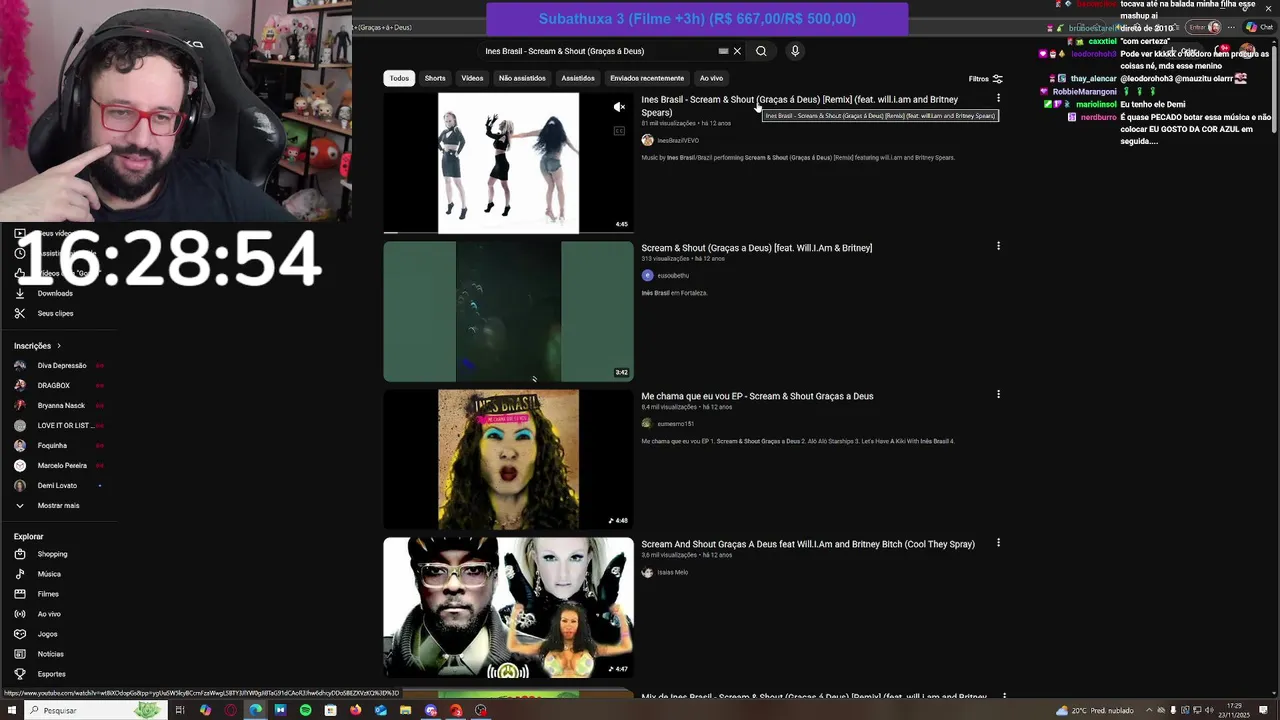Open Scream & Shout [feat. will.I.Am & Britney] title
This screenshot has height=720, width=1280.
756,248
